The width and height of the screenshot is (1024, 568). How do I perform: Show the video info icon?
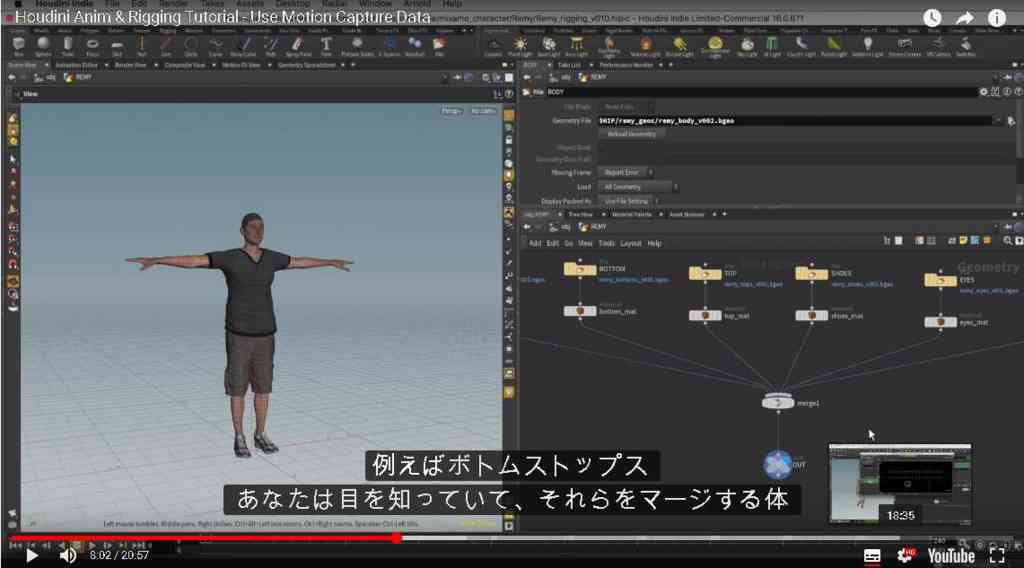pyautogui.click(x=997, y=18)
